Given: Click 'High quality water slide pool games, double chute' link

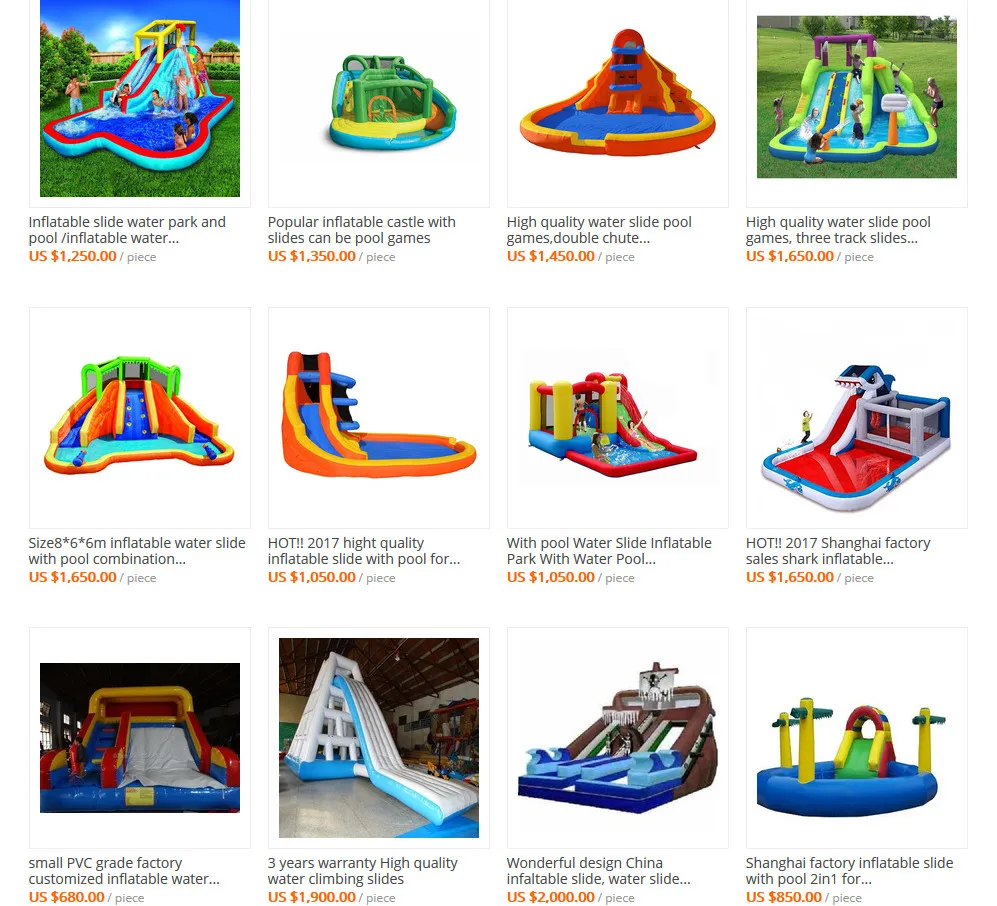Looking at the screenshot, I should (599, 230).
